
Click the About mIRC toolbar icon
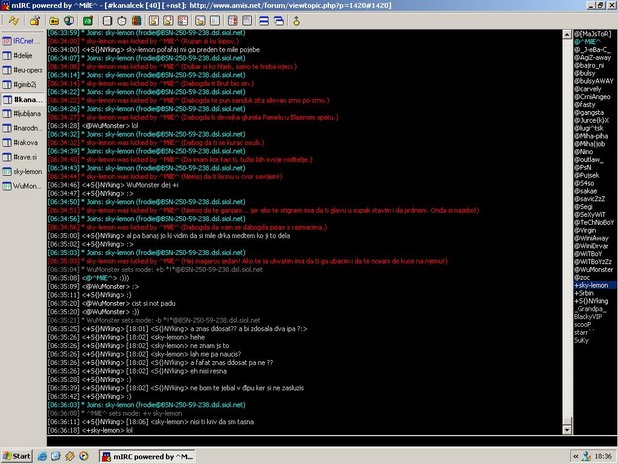point(296,21)
